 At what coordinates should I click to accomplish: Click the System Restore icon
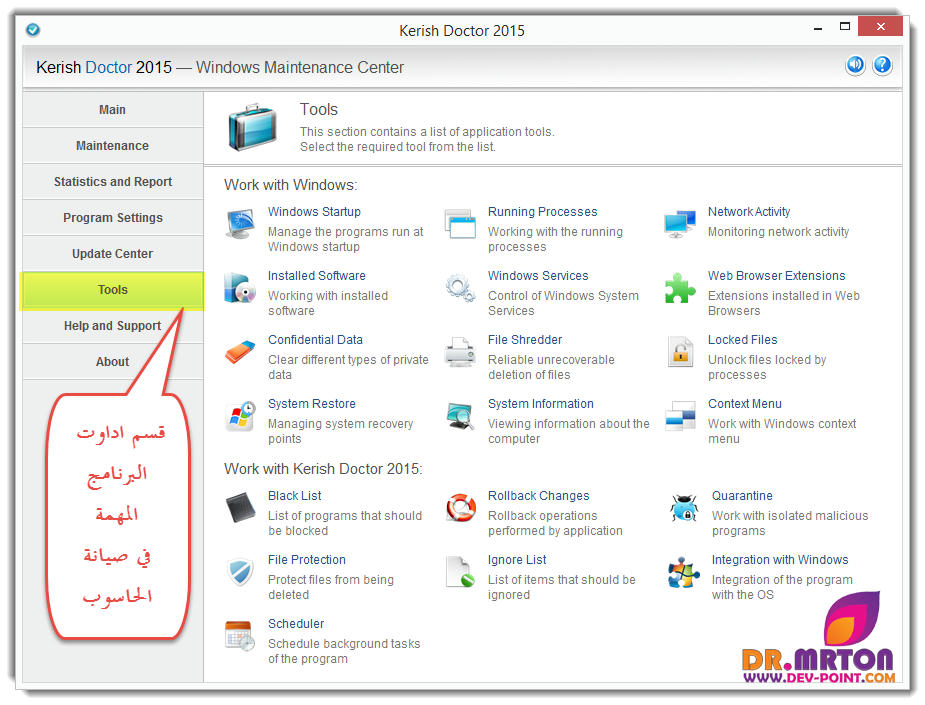(x=240, y=416)
